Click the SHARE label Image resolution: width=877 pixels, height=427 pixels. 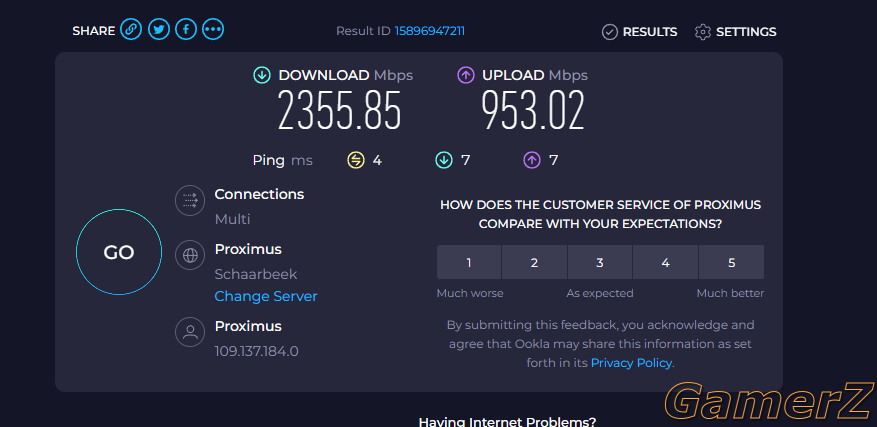pyautogui.click(x=93, y=31)
